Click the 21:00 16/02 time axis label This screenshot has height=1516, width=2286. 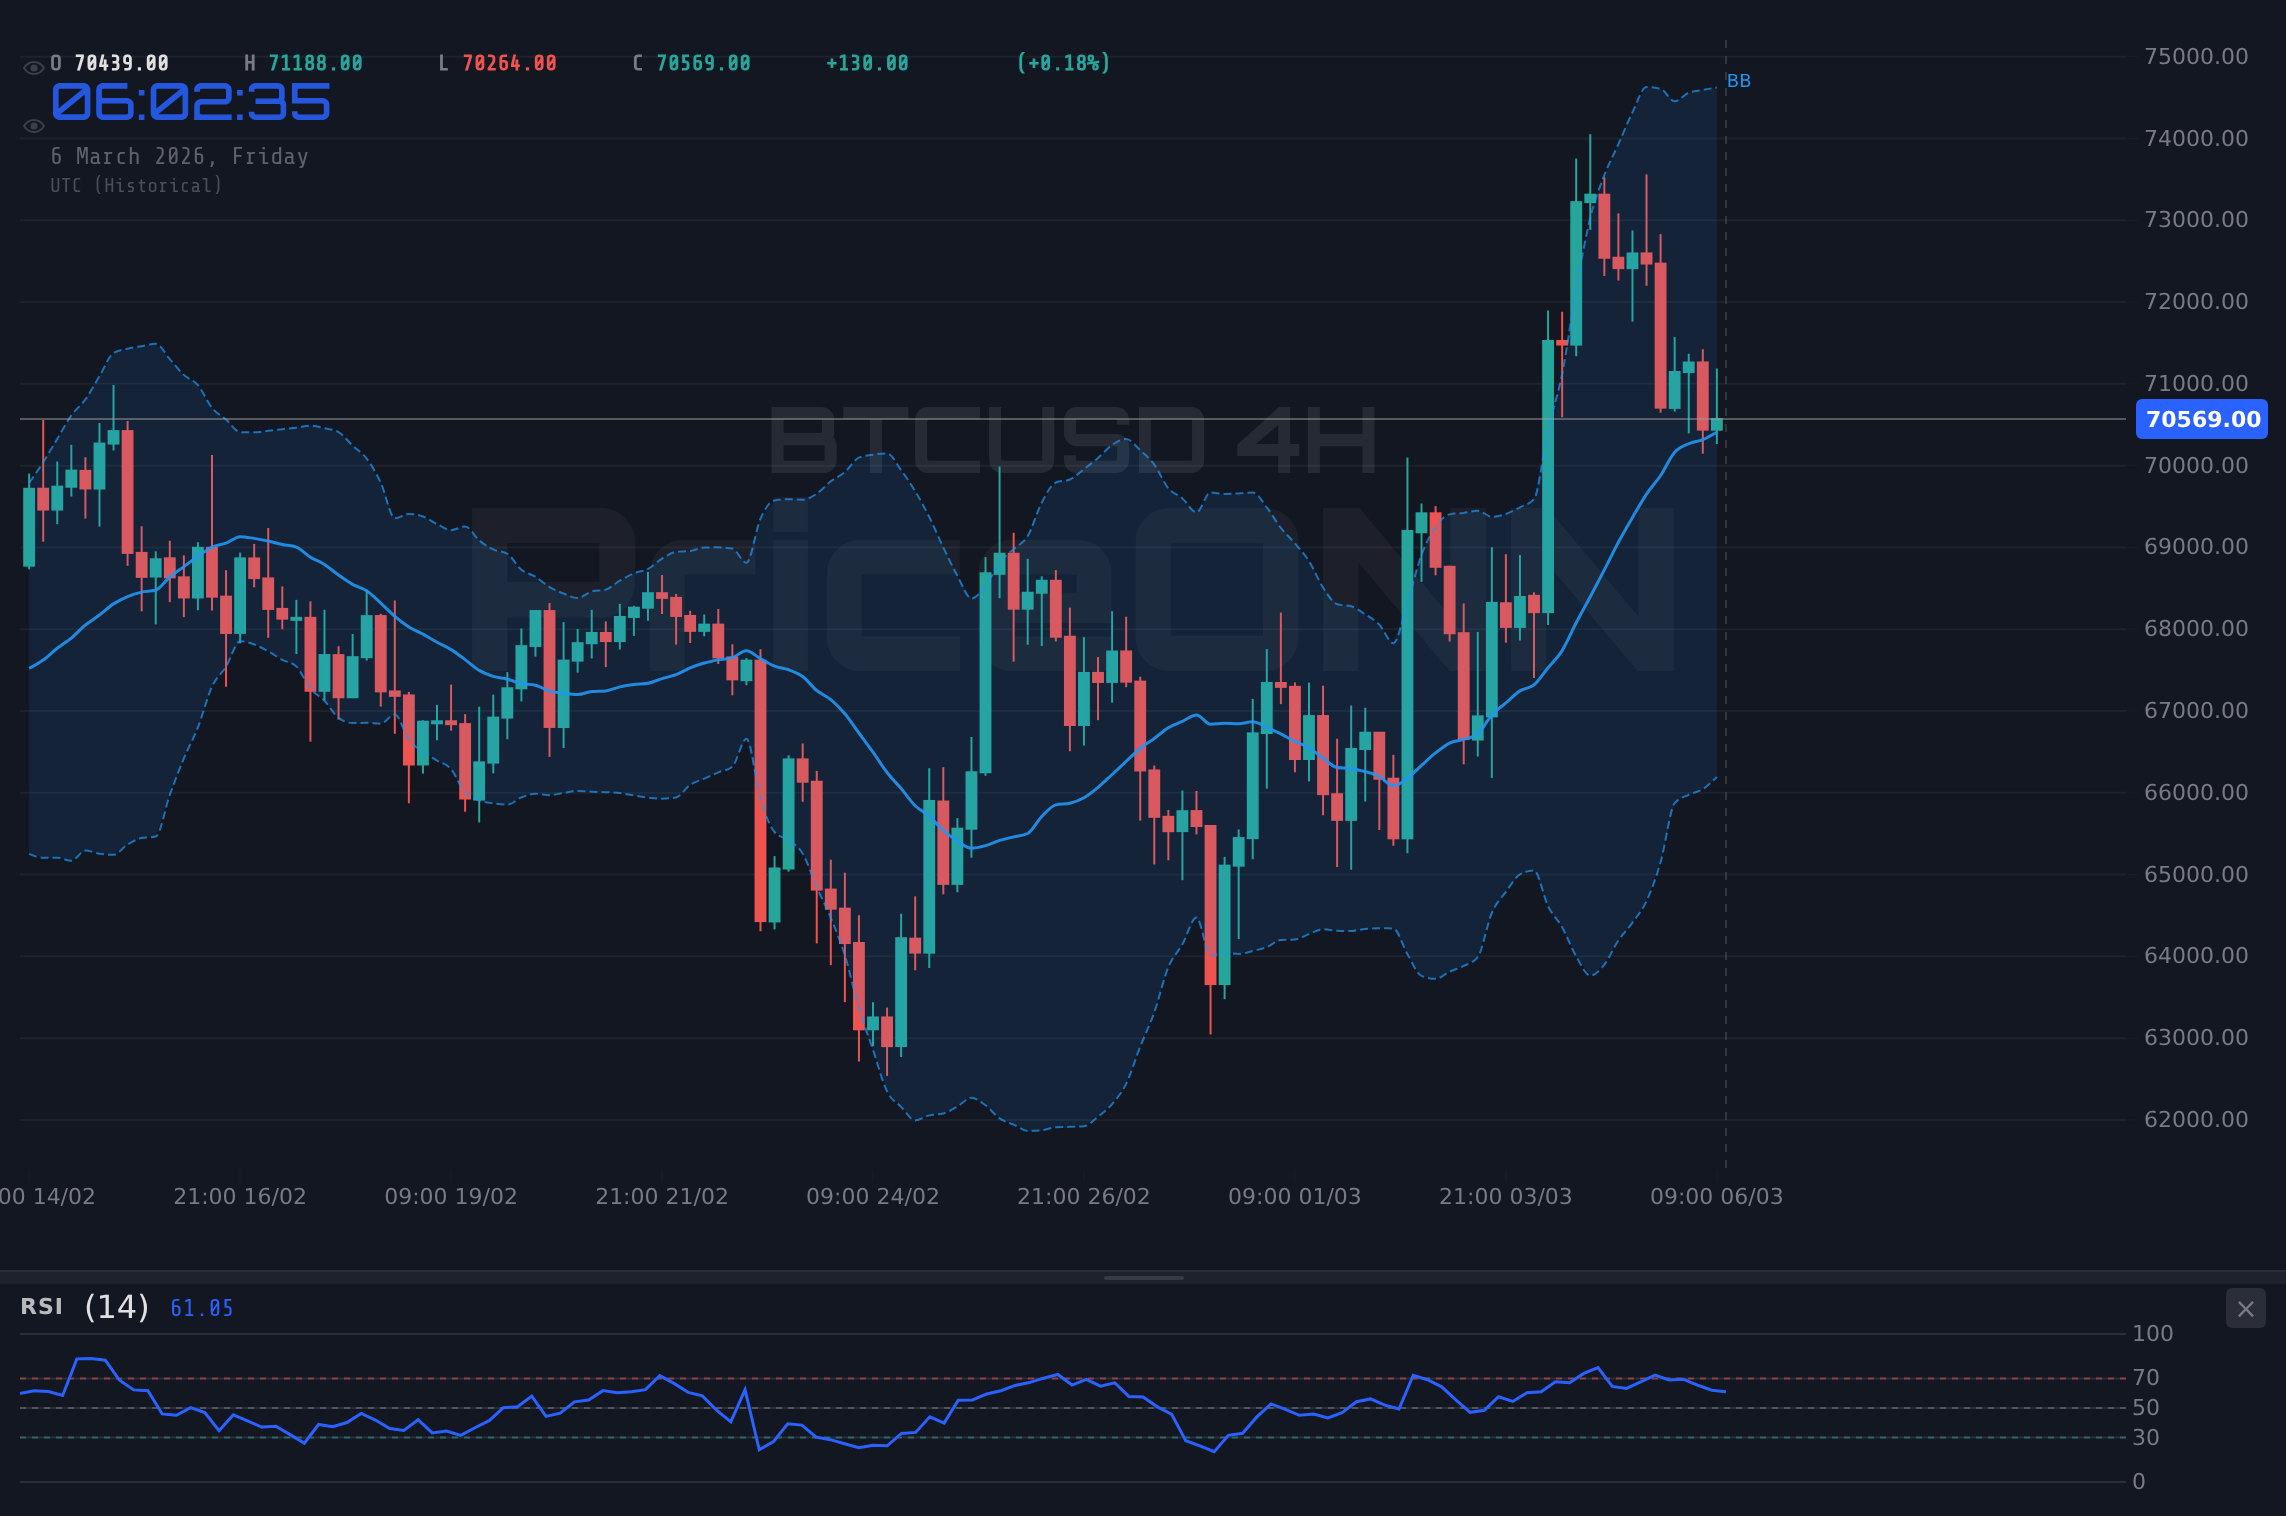(x=240, y=1196)
